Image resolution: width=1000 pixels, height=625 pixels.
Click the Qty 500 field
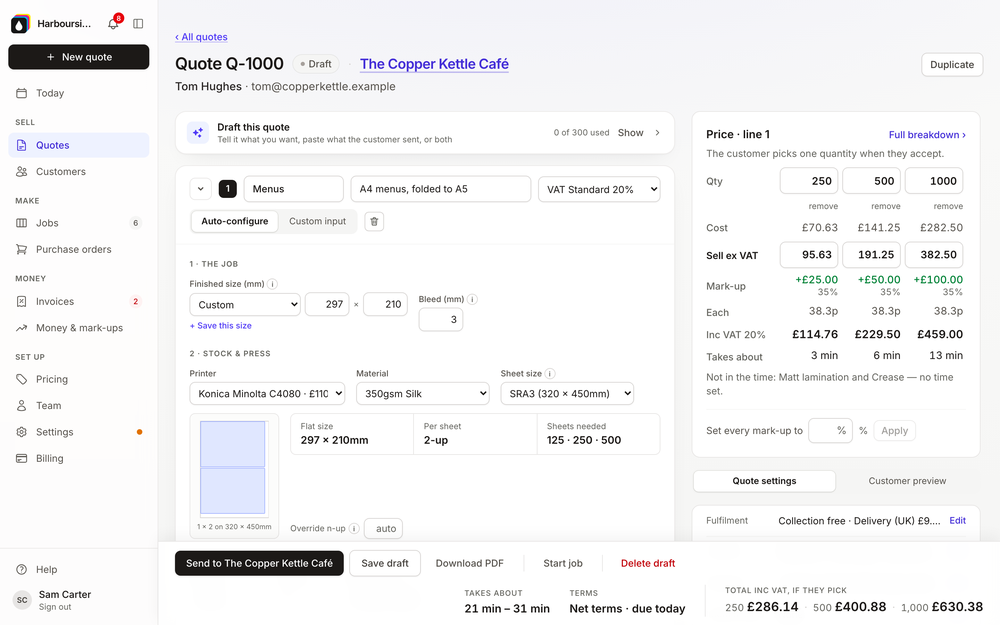coord(871,181)
